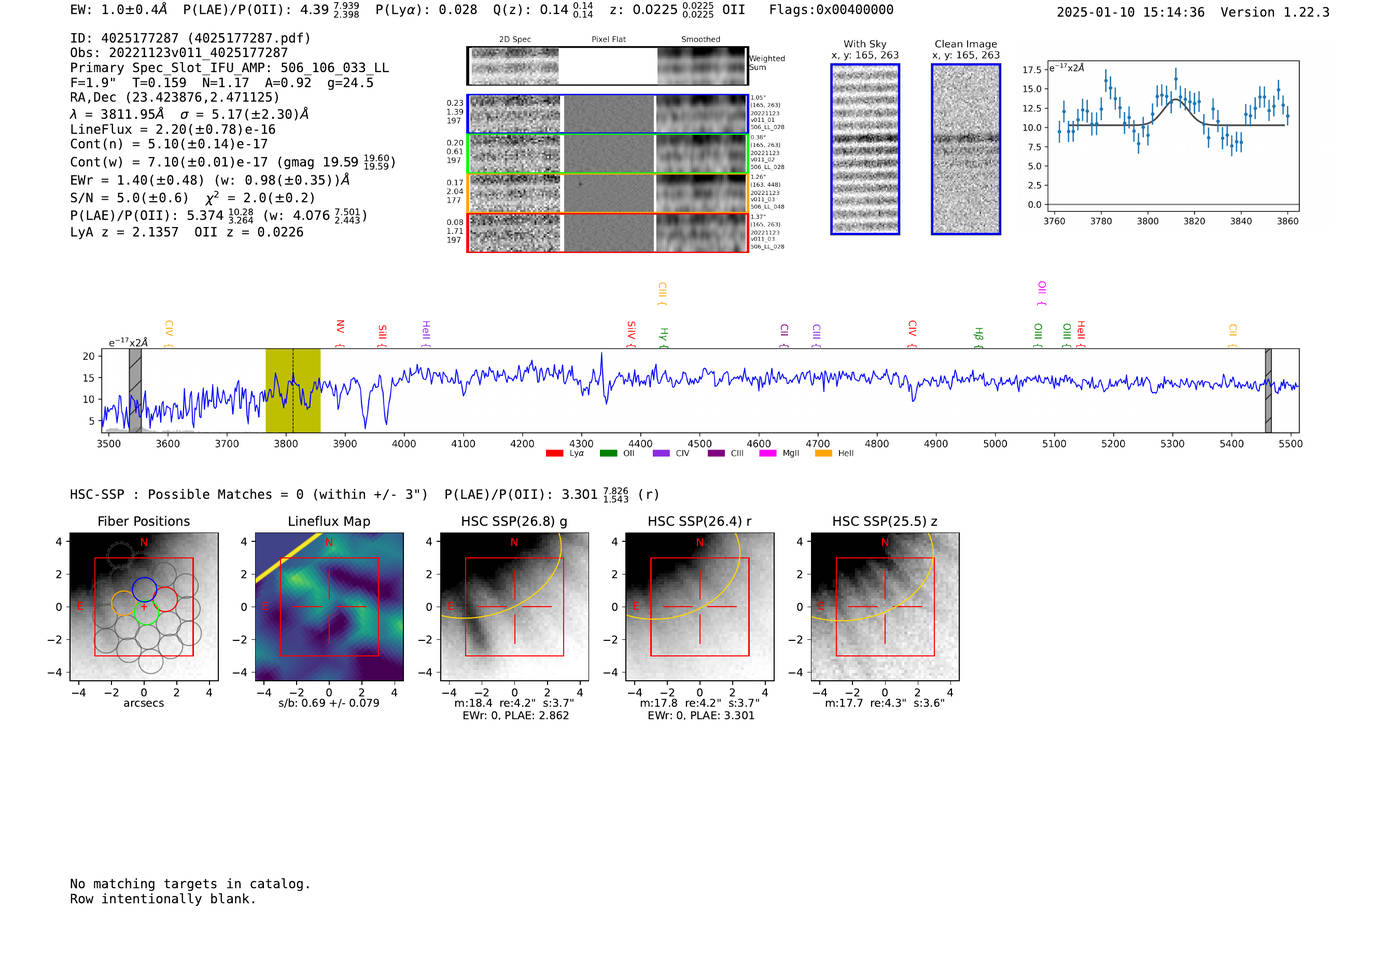1400x953 pixels.
Task: Click 'No matching targets in catalog.' text
Action: [190, 884]
